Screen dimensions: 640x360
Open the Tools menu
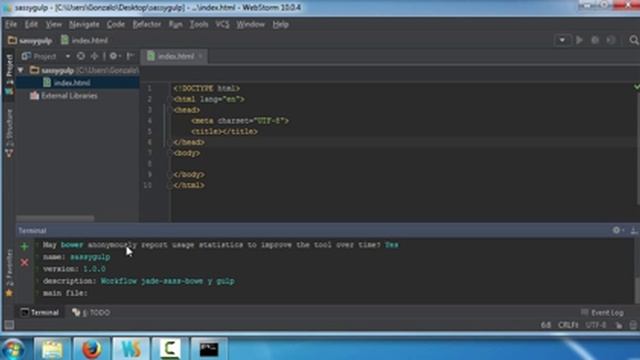pos(199,24)
